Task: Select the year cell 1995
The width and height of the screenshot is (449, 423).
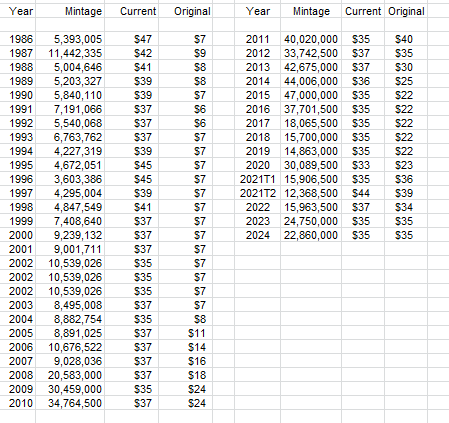Action: coord(18,165)
